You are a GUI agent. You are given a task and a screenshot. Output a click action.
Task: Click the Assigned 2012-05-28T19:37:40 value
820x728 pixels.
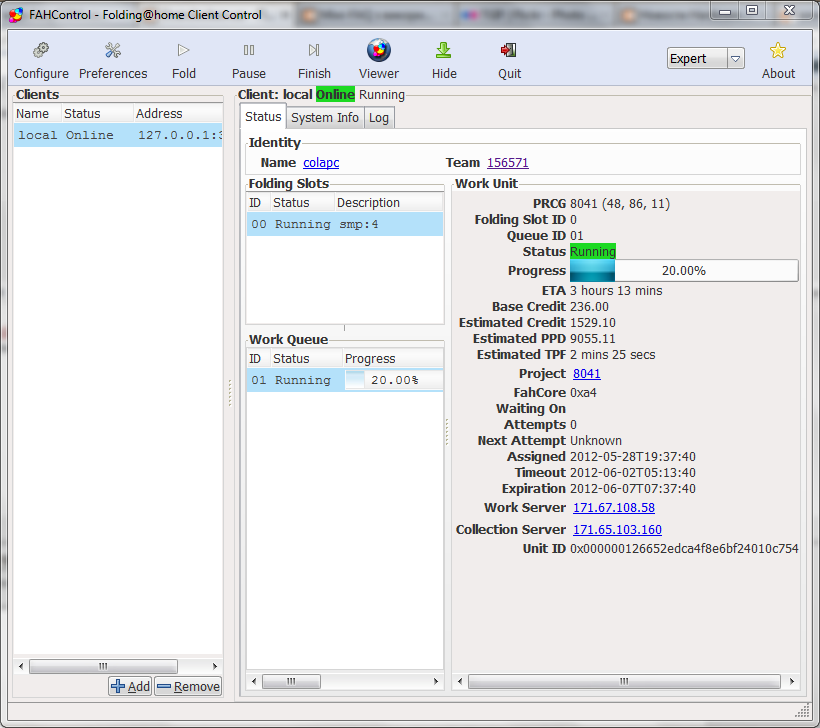[x=633, y=457]
